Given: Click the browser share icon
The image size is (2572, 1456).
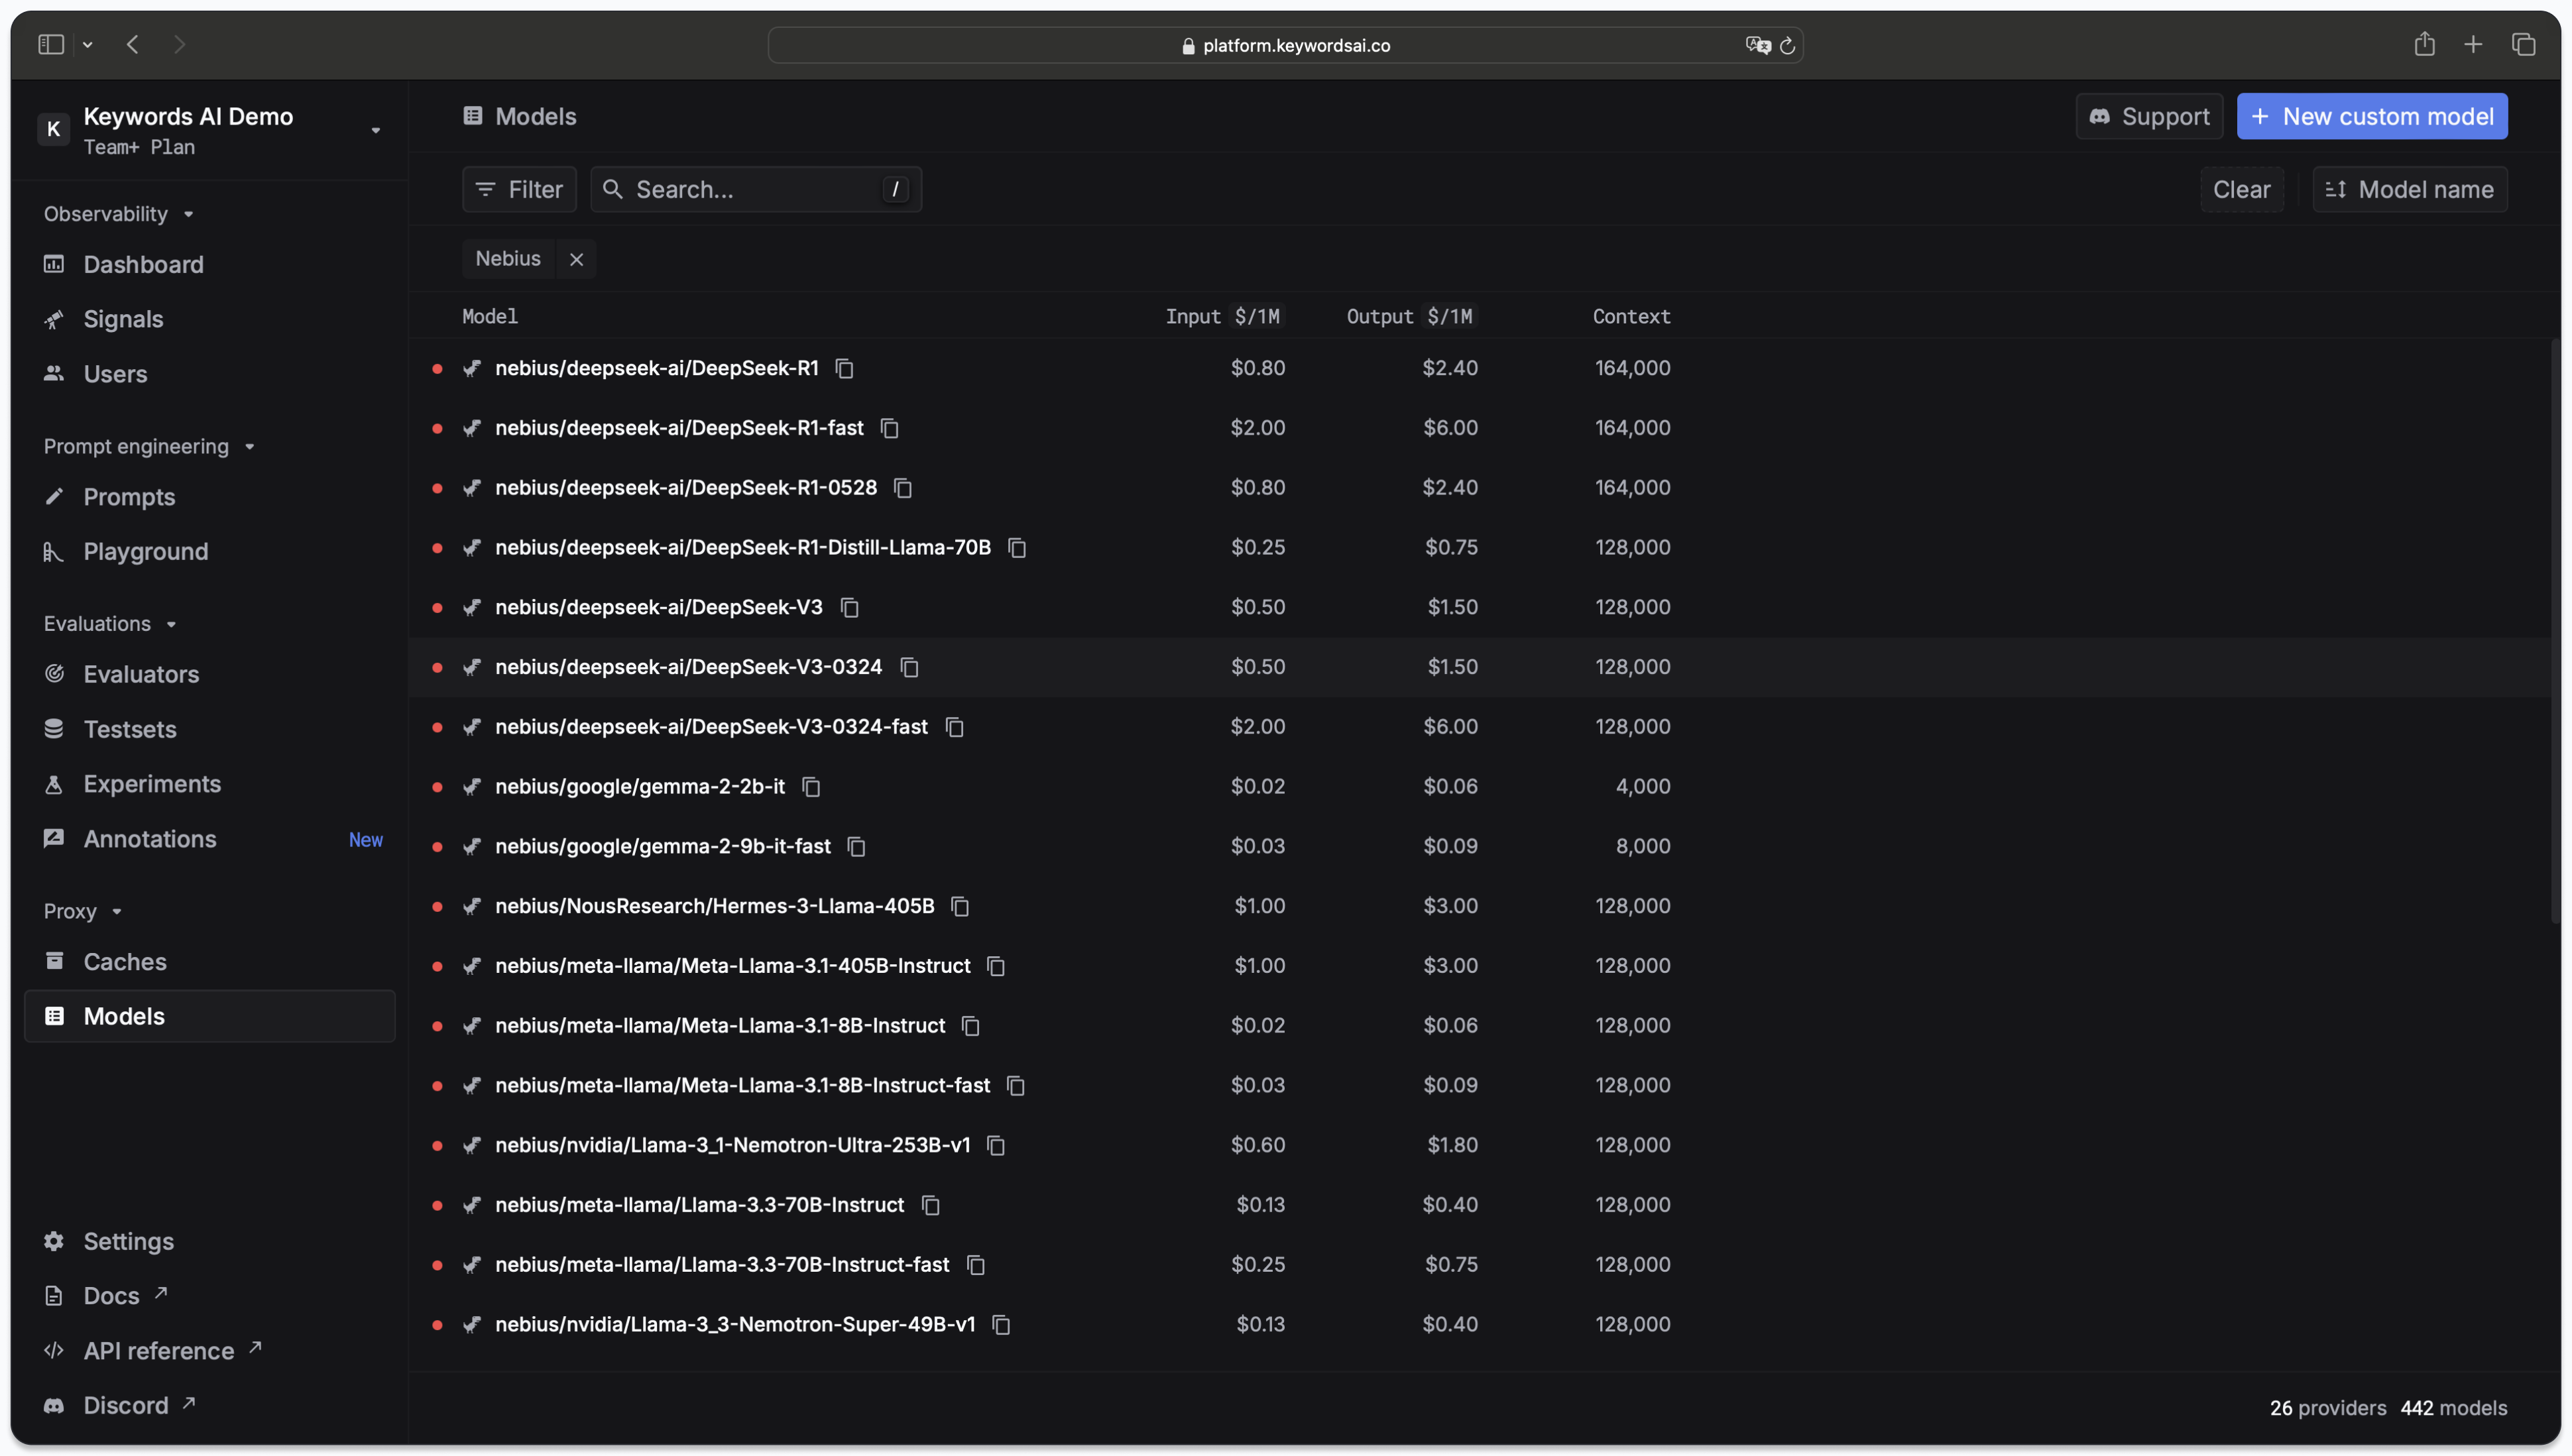Looking at the screenshot, I should (2425, 44).
